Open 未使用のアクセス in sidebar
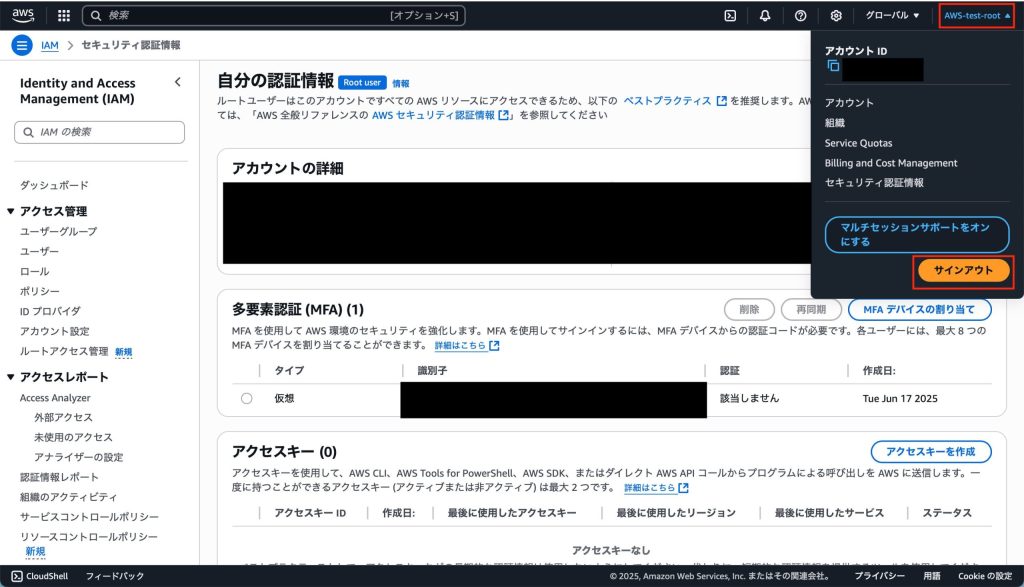Screen dimensions: 1024x587 tap(73, 437)
